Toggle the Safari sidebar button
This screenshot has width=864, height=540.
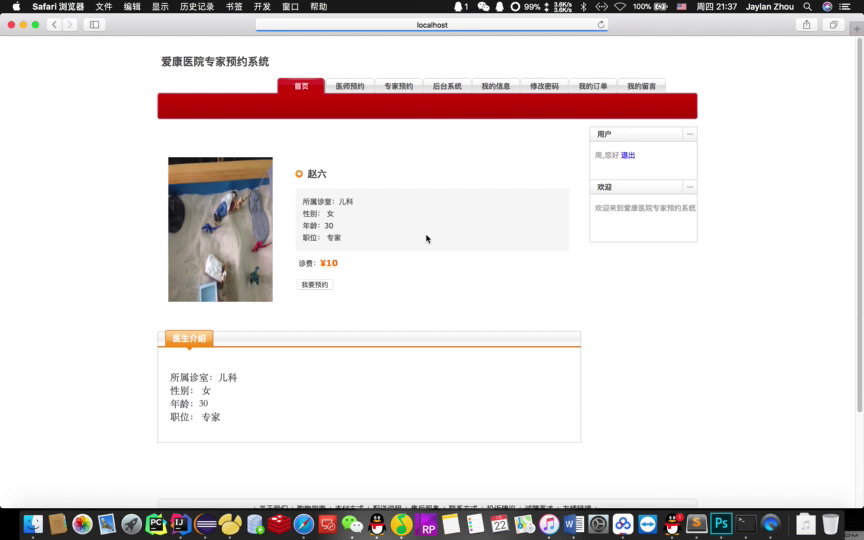[x=94, y=25]
